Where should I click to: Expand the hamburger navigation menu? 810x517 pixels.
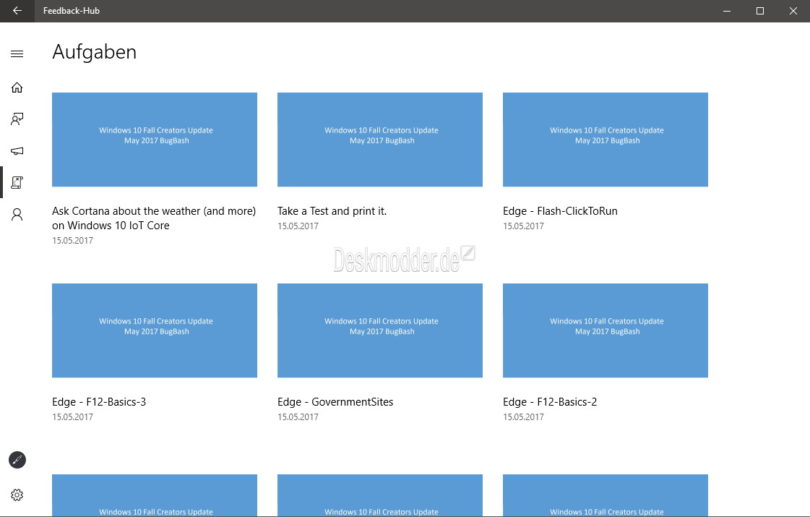point(17,54)
